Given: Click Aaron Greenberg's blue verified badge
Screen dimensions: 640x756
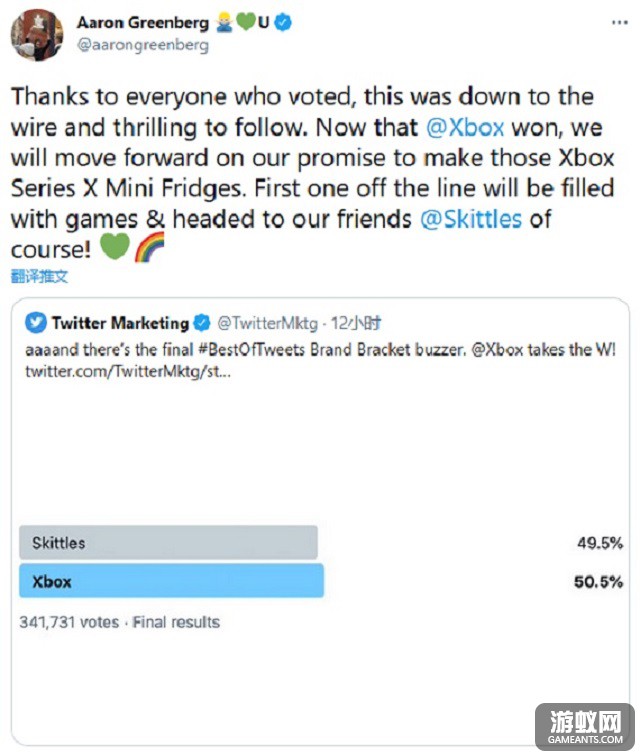Looking at the screenshot, I should [283, 22].
